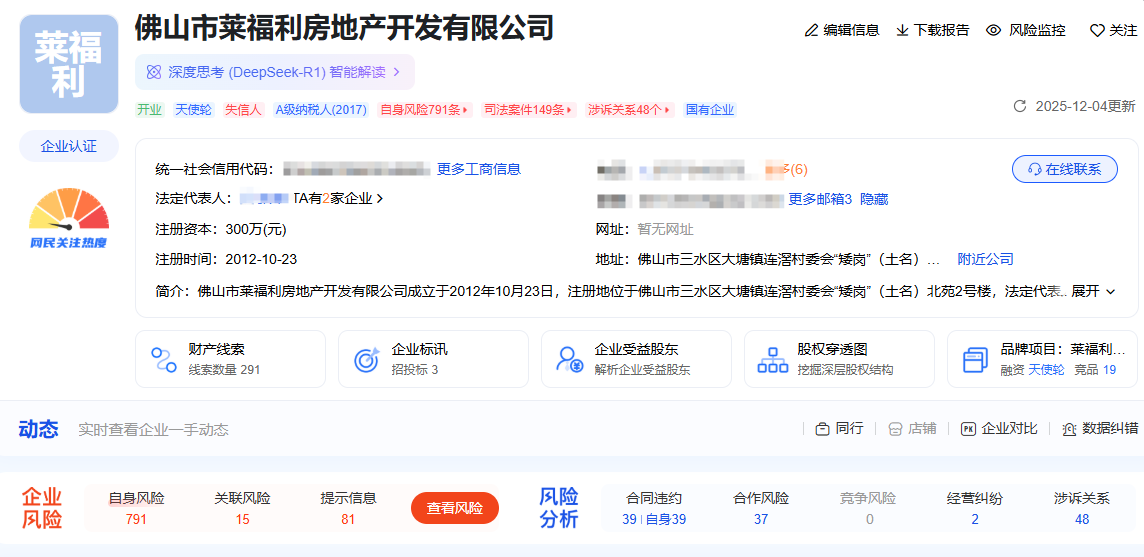The image size is (1144, 557).
Task: Click the orange 查看风险 button
Action: (455, 508)
